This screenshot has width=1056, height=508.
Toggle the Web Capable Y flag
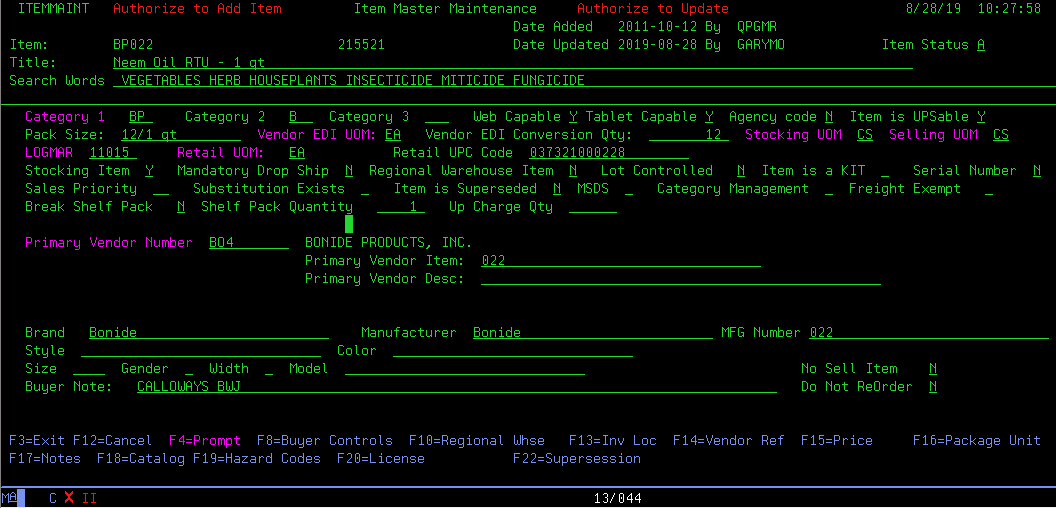(573, 117)
